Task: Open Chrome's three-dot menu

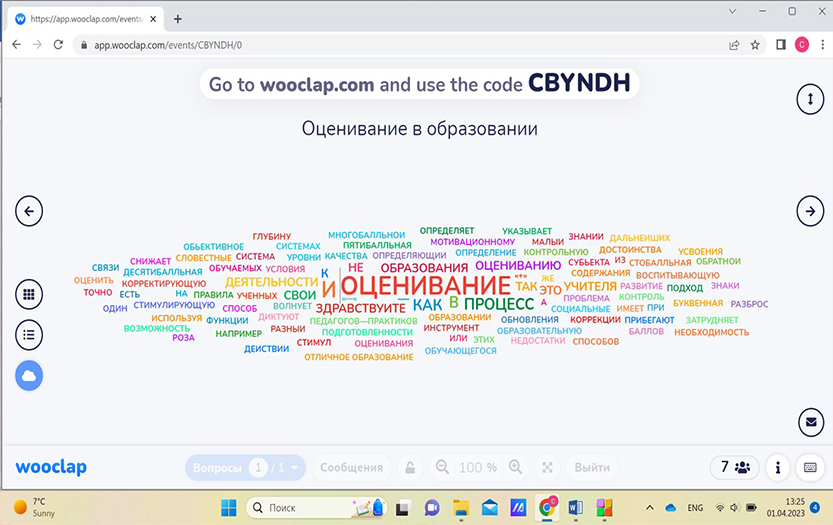Action: coord(820,45)
